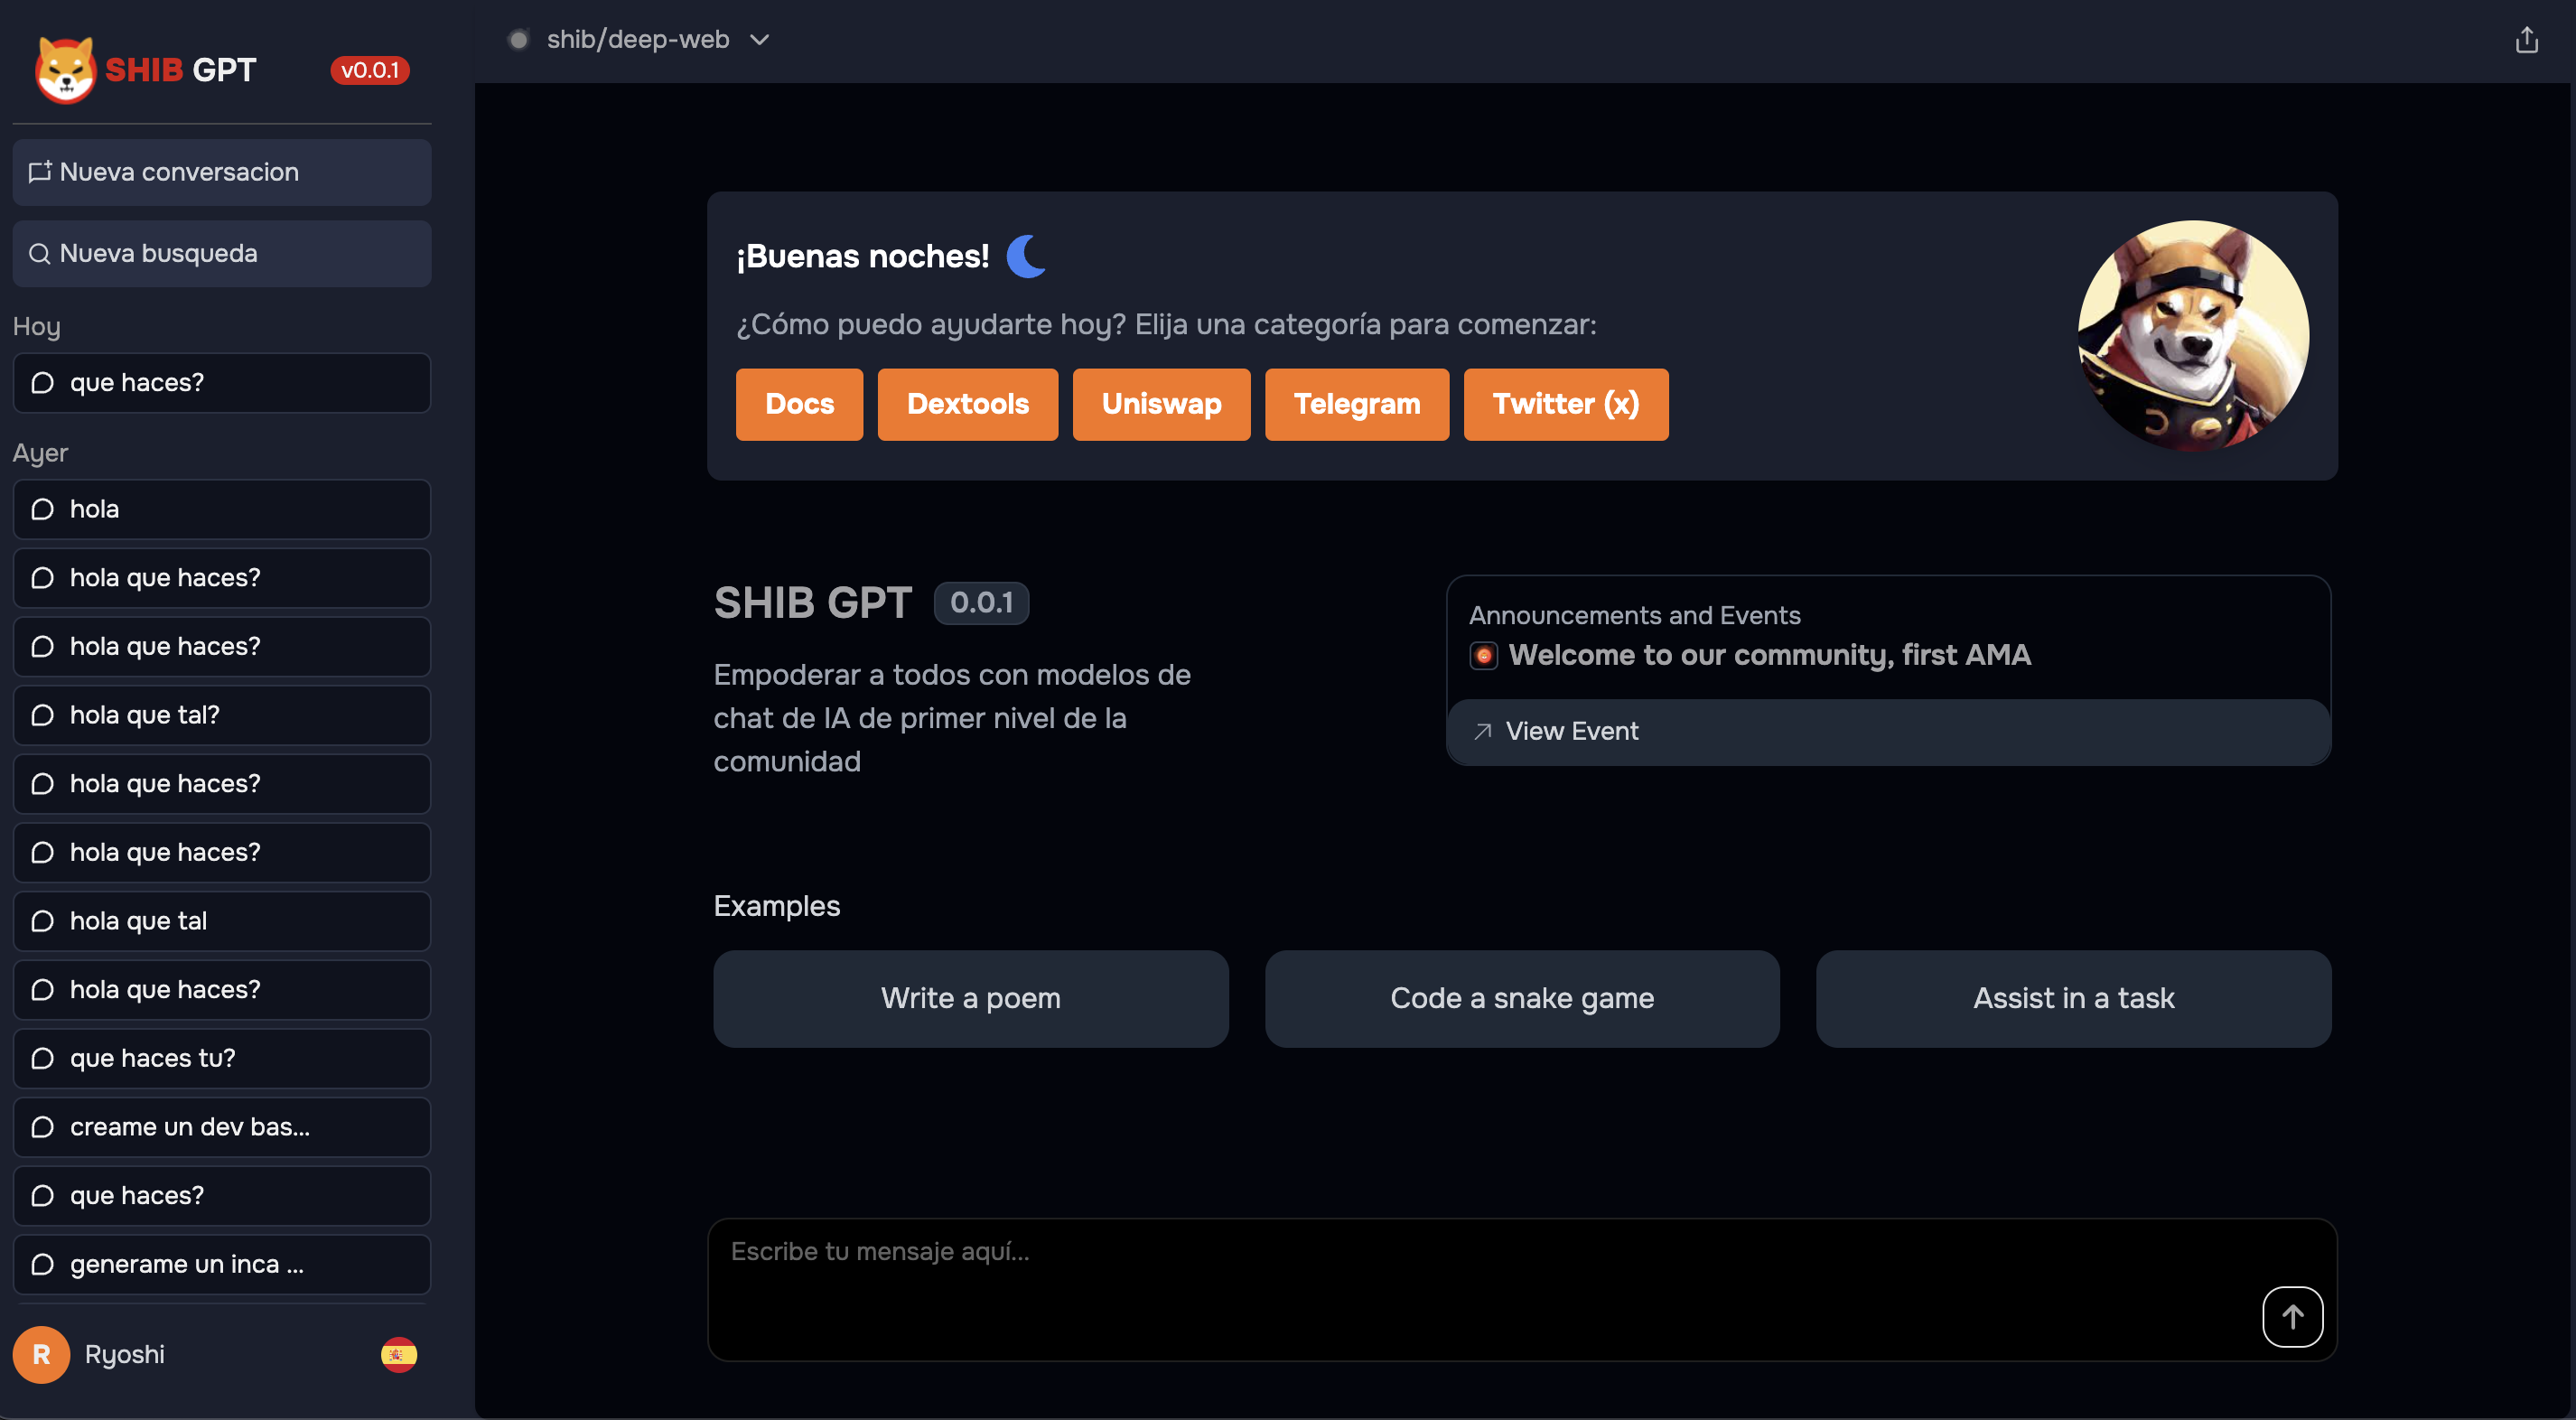Click the announcement badge icon

pyautogui.click(x=1483, y=655)
